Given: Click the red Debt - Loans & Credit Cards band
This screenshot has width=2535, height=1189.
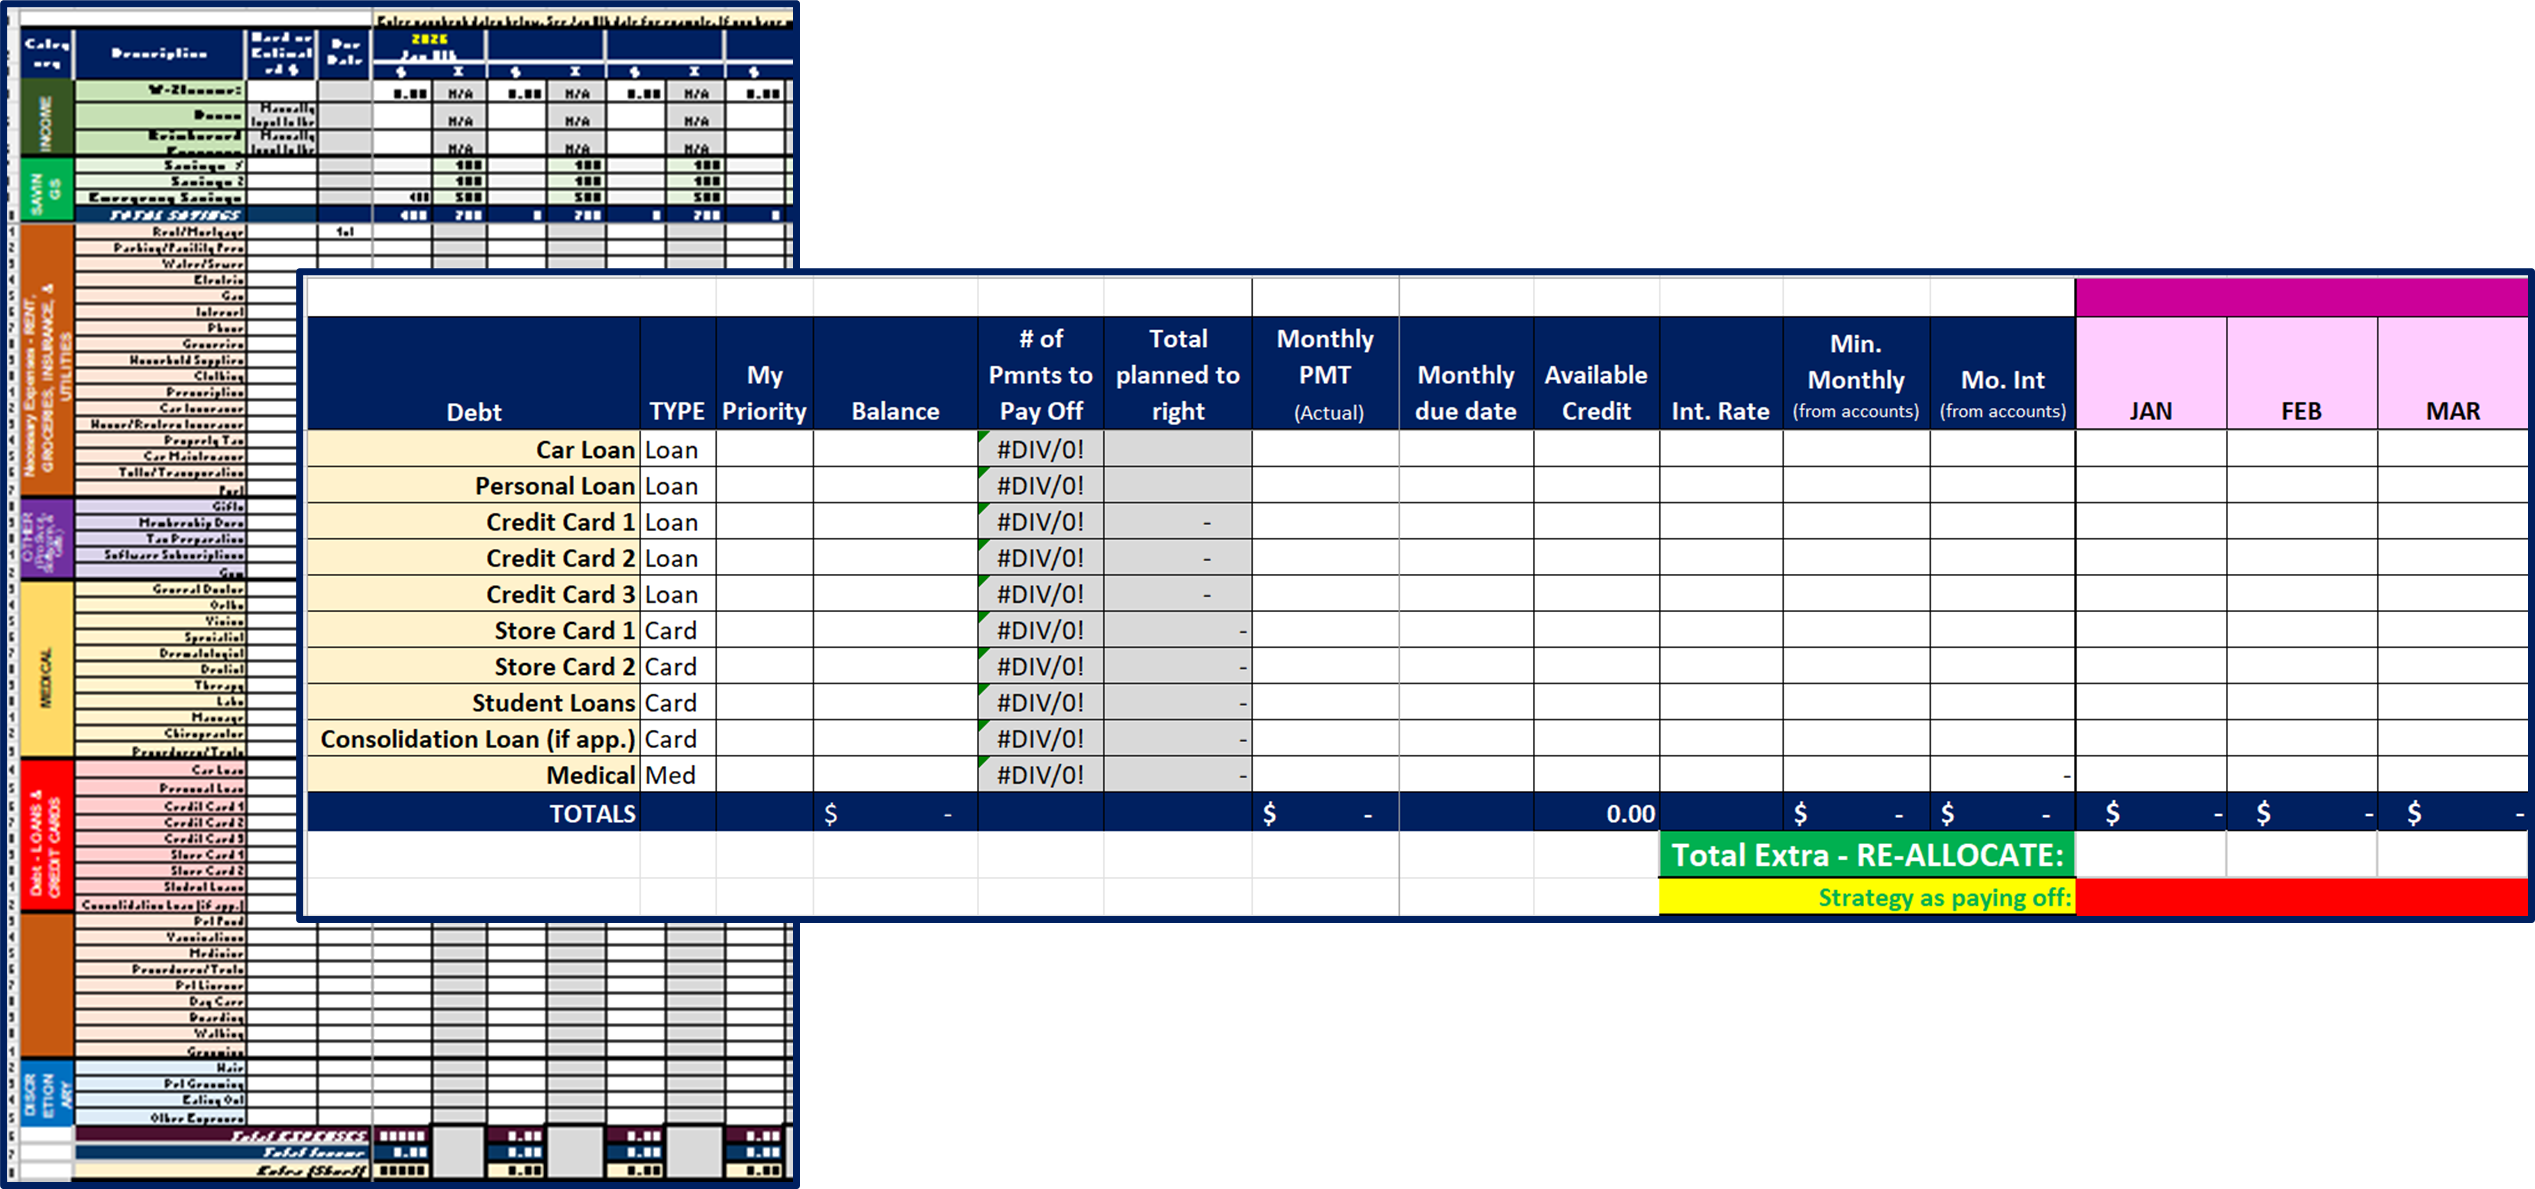Looking at the screenshot, I should click(45, 830).
